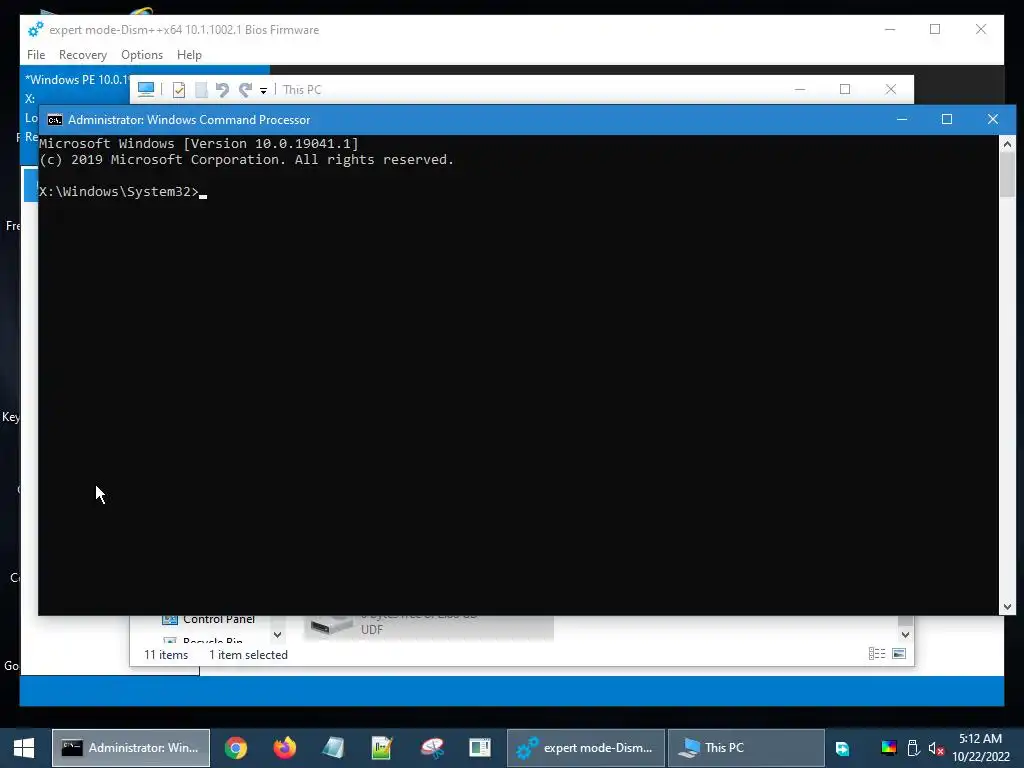Open the Options menu in Dism++

tap(142, 55)
